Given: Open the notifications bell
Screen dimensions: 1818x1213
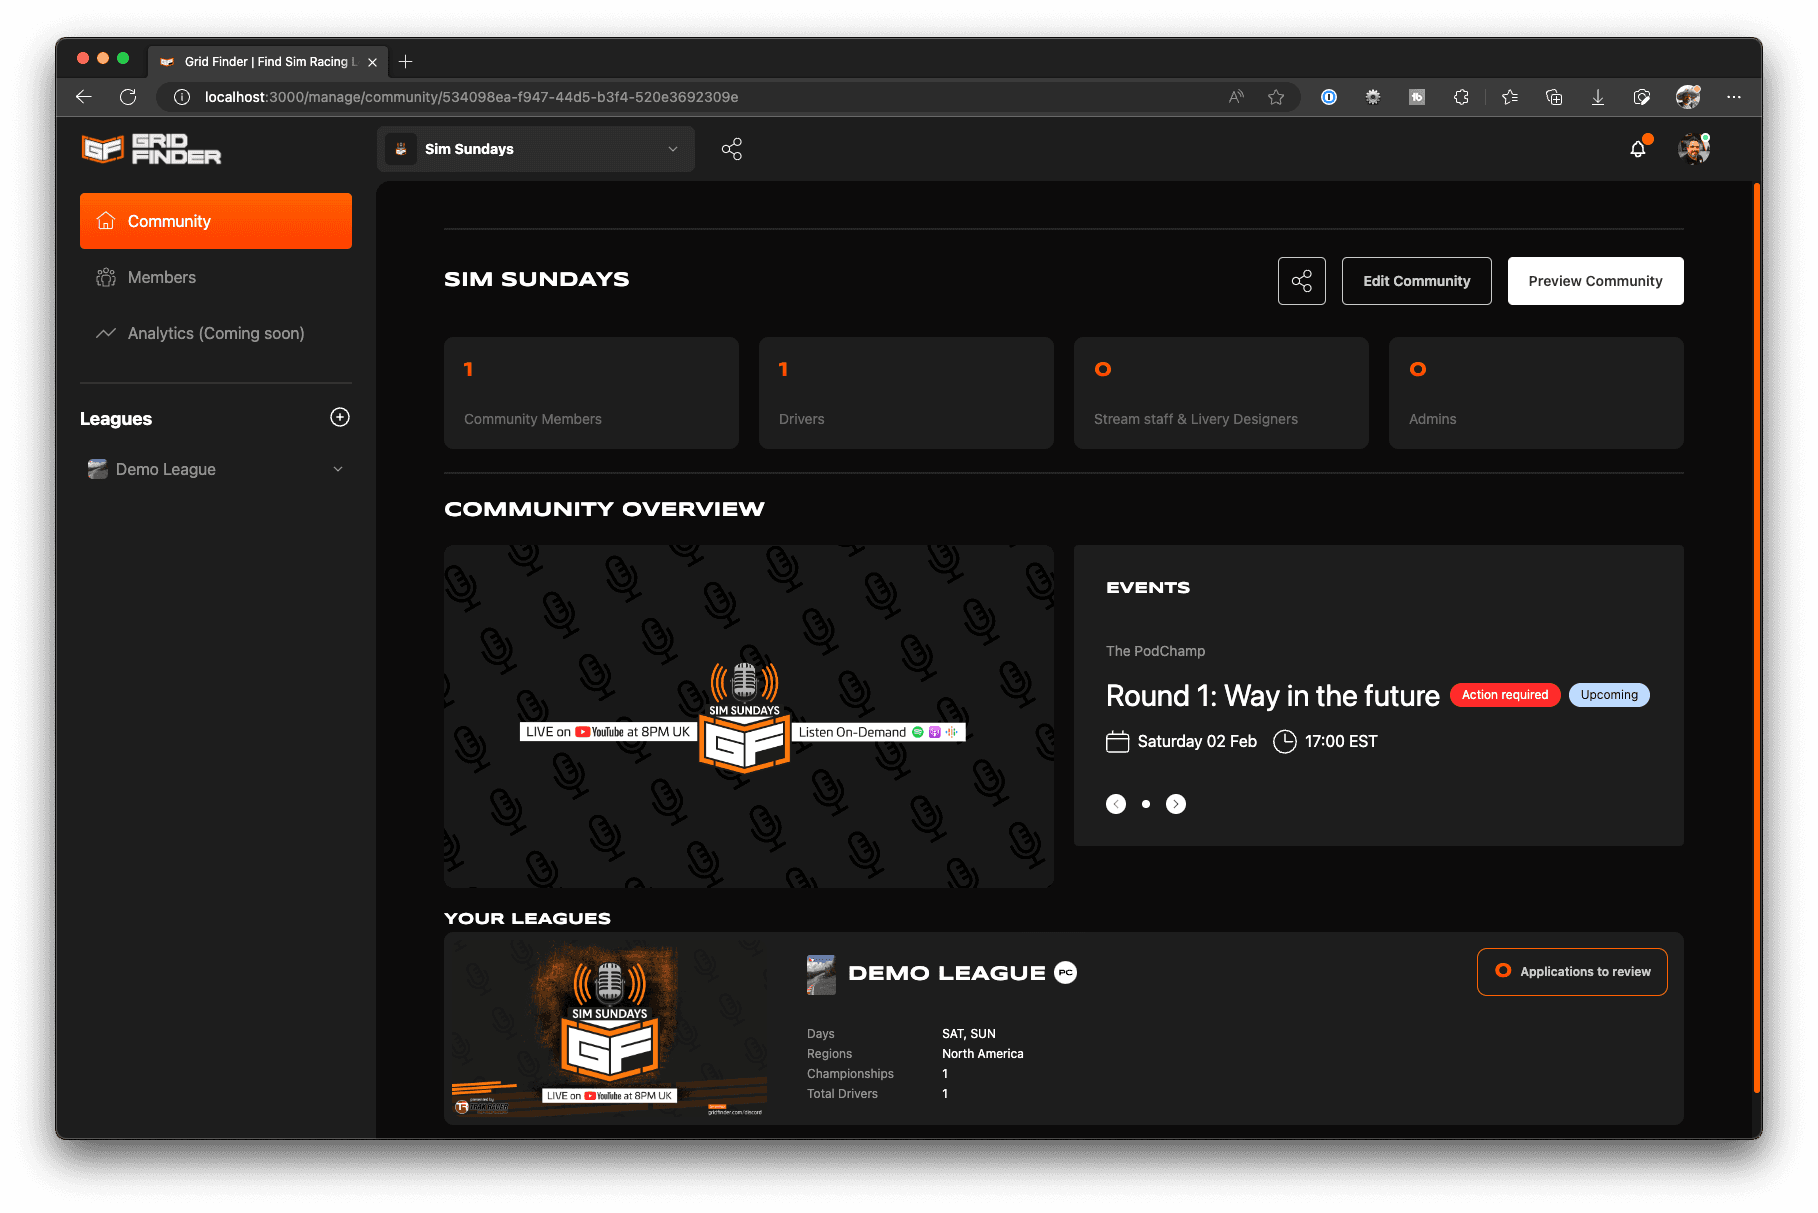Looking at the screenshot, I should 1637,148.
